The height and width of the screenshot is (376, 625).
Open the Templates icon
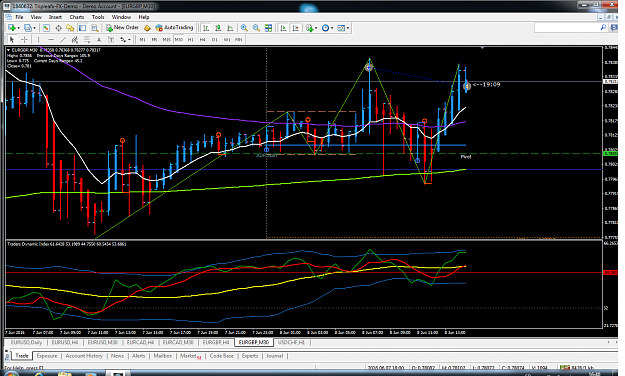click(341, 28)
